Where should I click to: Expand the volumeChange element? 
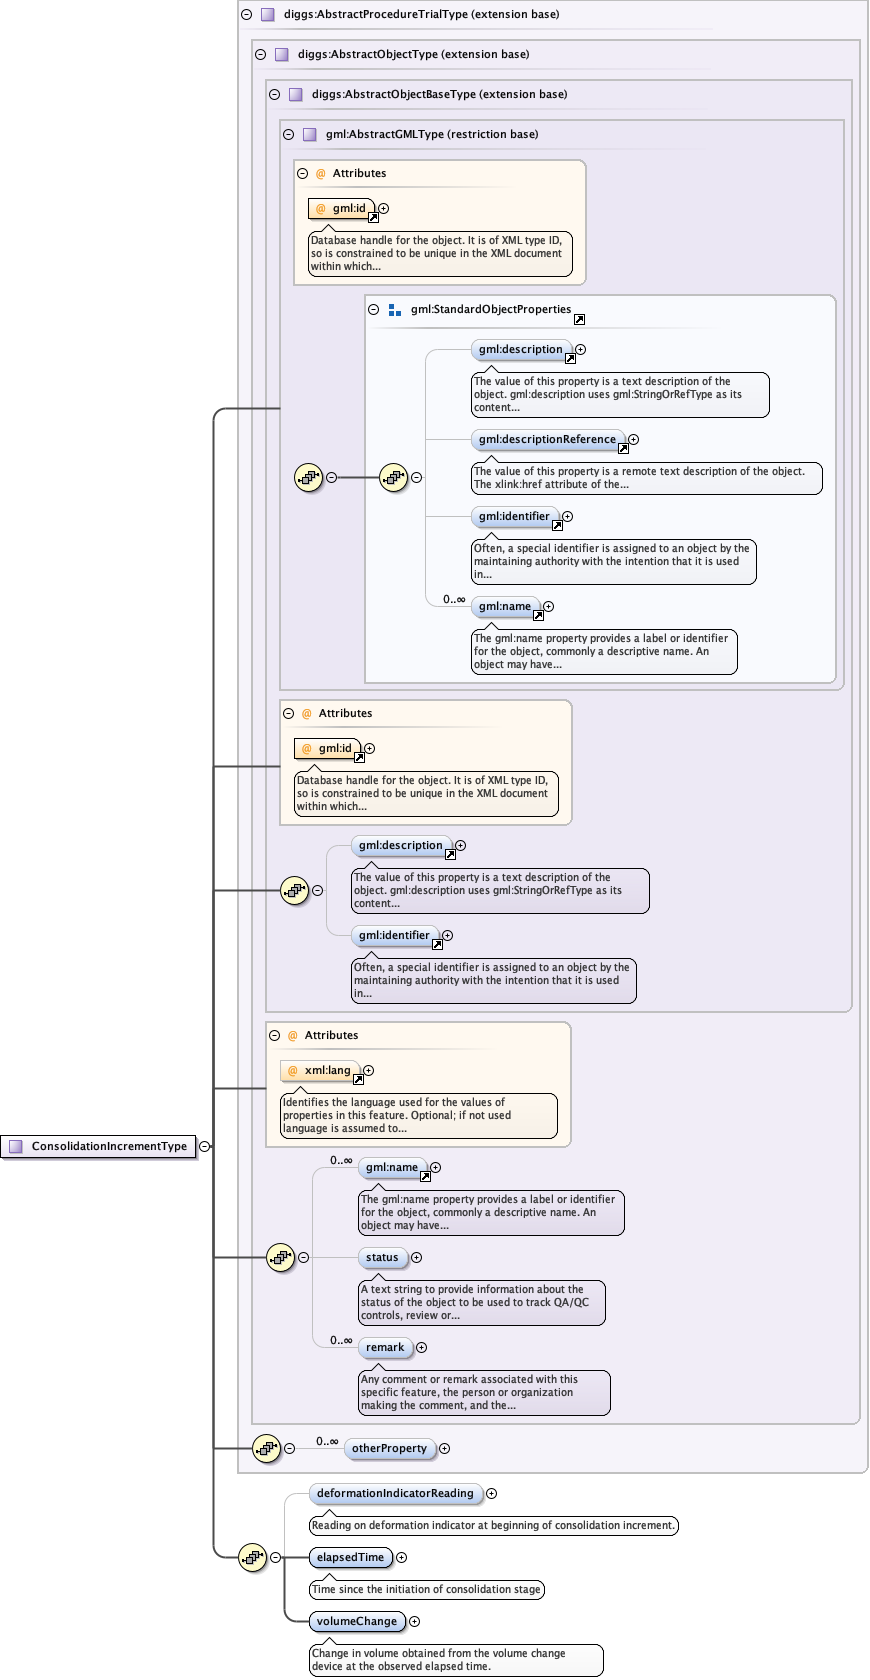pos(414,1622)
